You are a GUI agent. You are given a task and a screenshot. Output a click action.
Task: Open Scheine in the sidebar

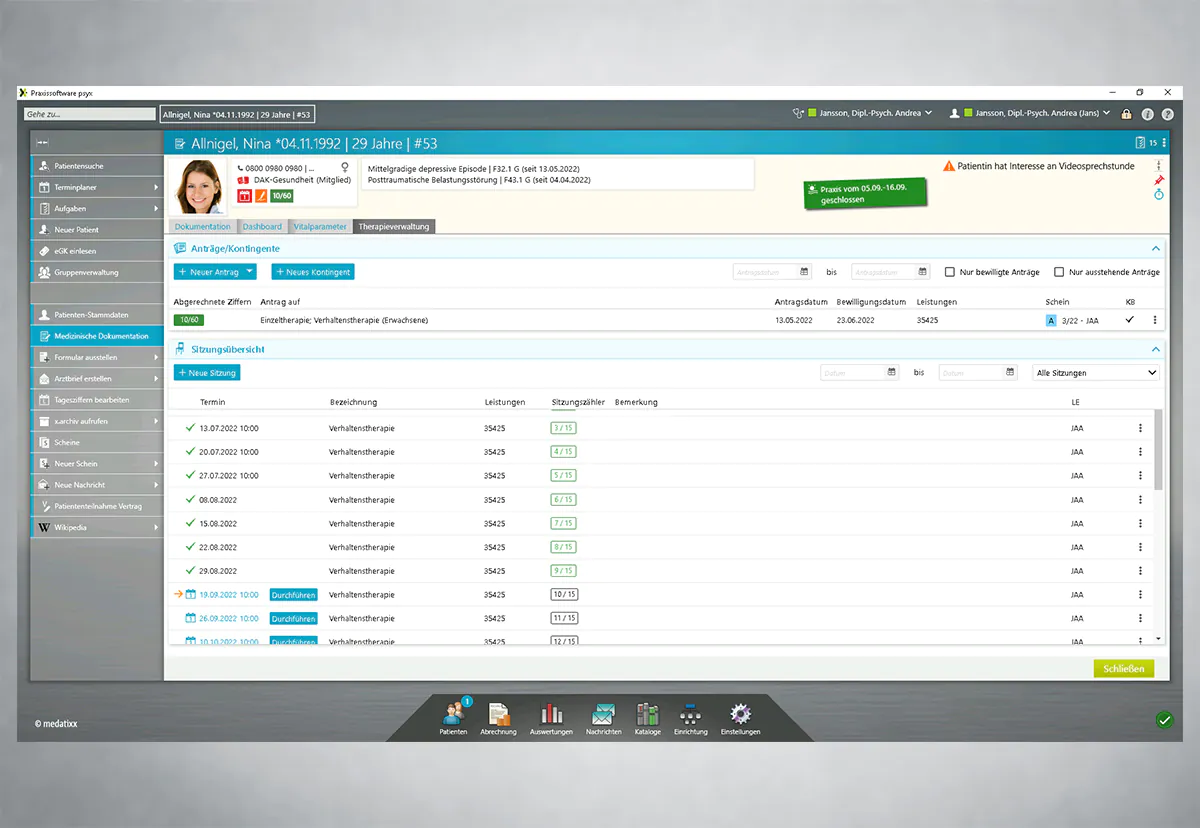click(96, 442)
